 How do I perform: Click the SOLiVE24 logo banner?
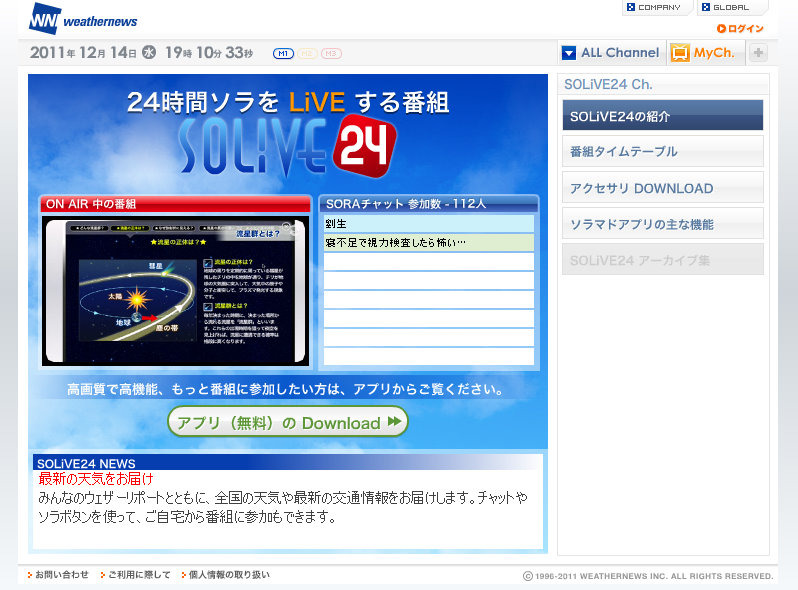click(x=288, y=146)
